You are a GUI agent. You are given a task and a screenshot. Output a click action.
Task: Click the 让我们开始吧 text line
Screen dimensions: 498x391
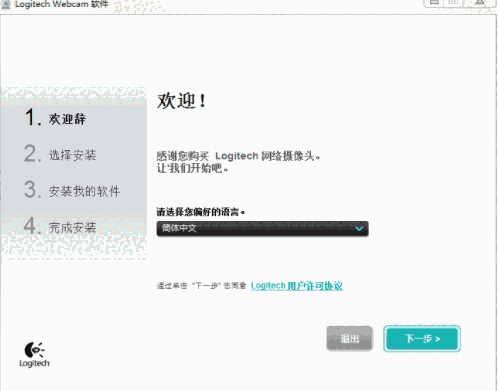192,168
